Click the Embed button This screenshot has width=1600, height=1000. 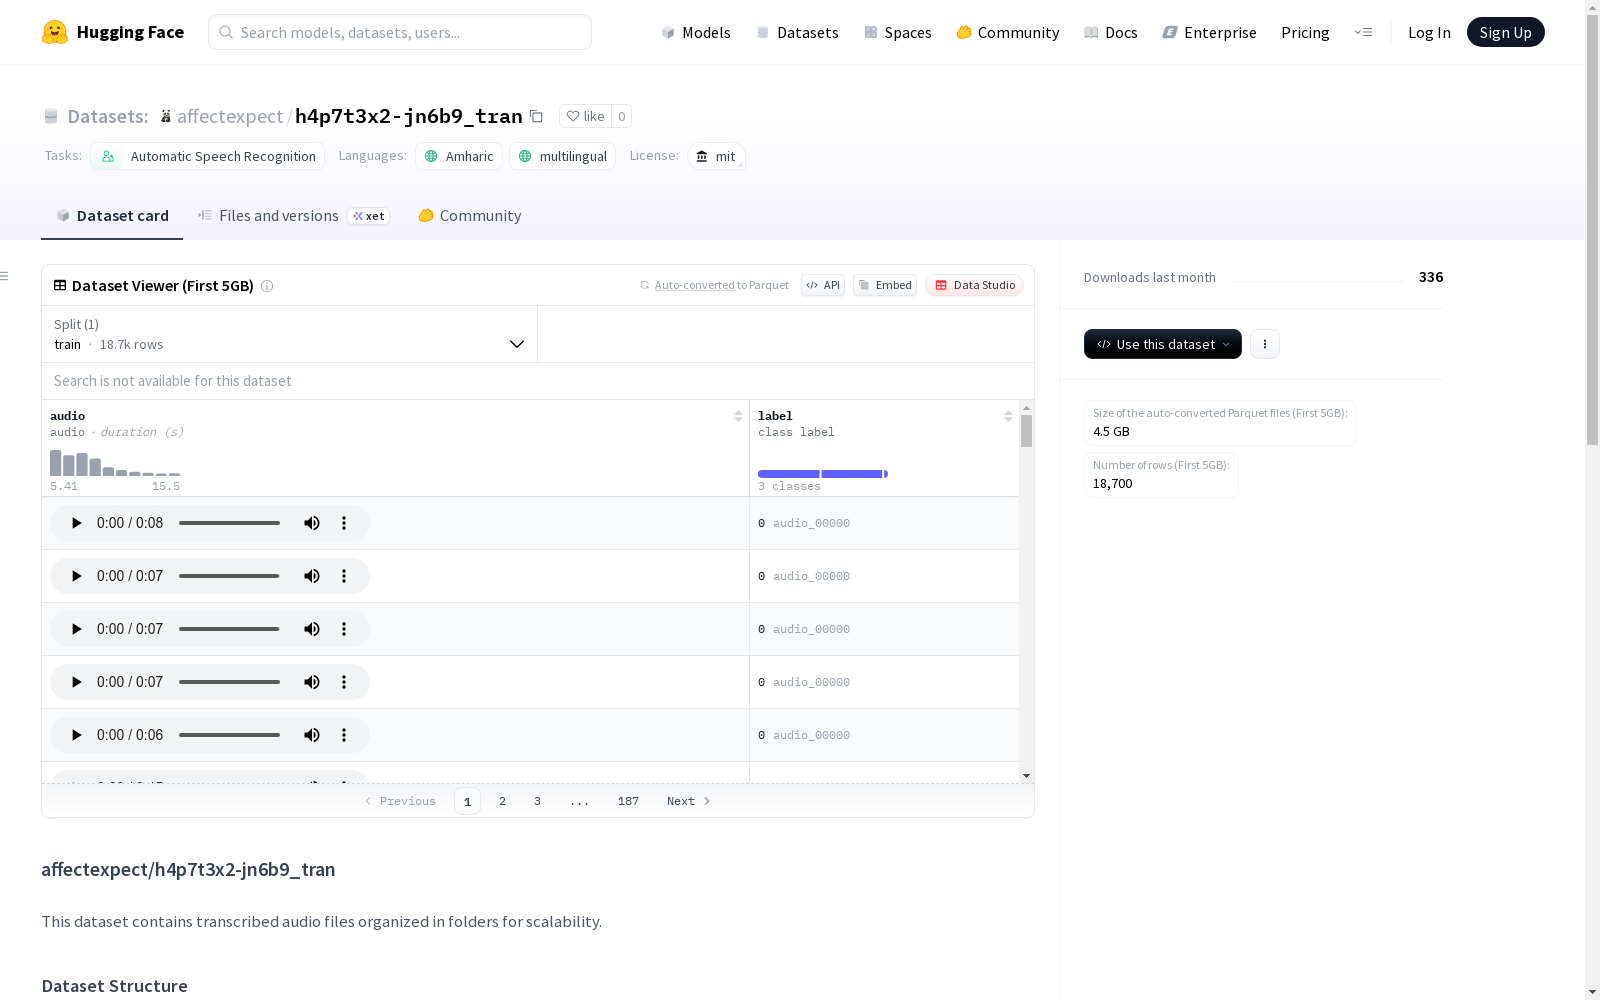pyautogui.click(x=885, y=285)
